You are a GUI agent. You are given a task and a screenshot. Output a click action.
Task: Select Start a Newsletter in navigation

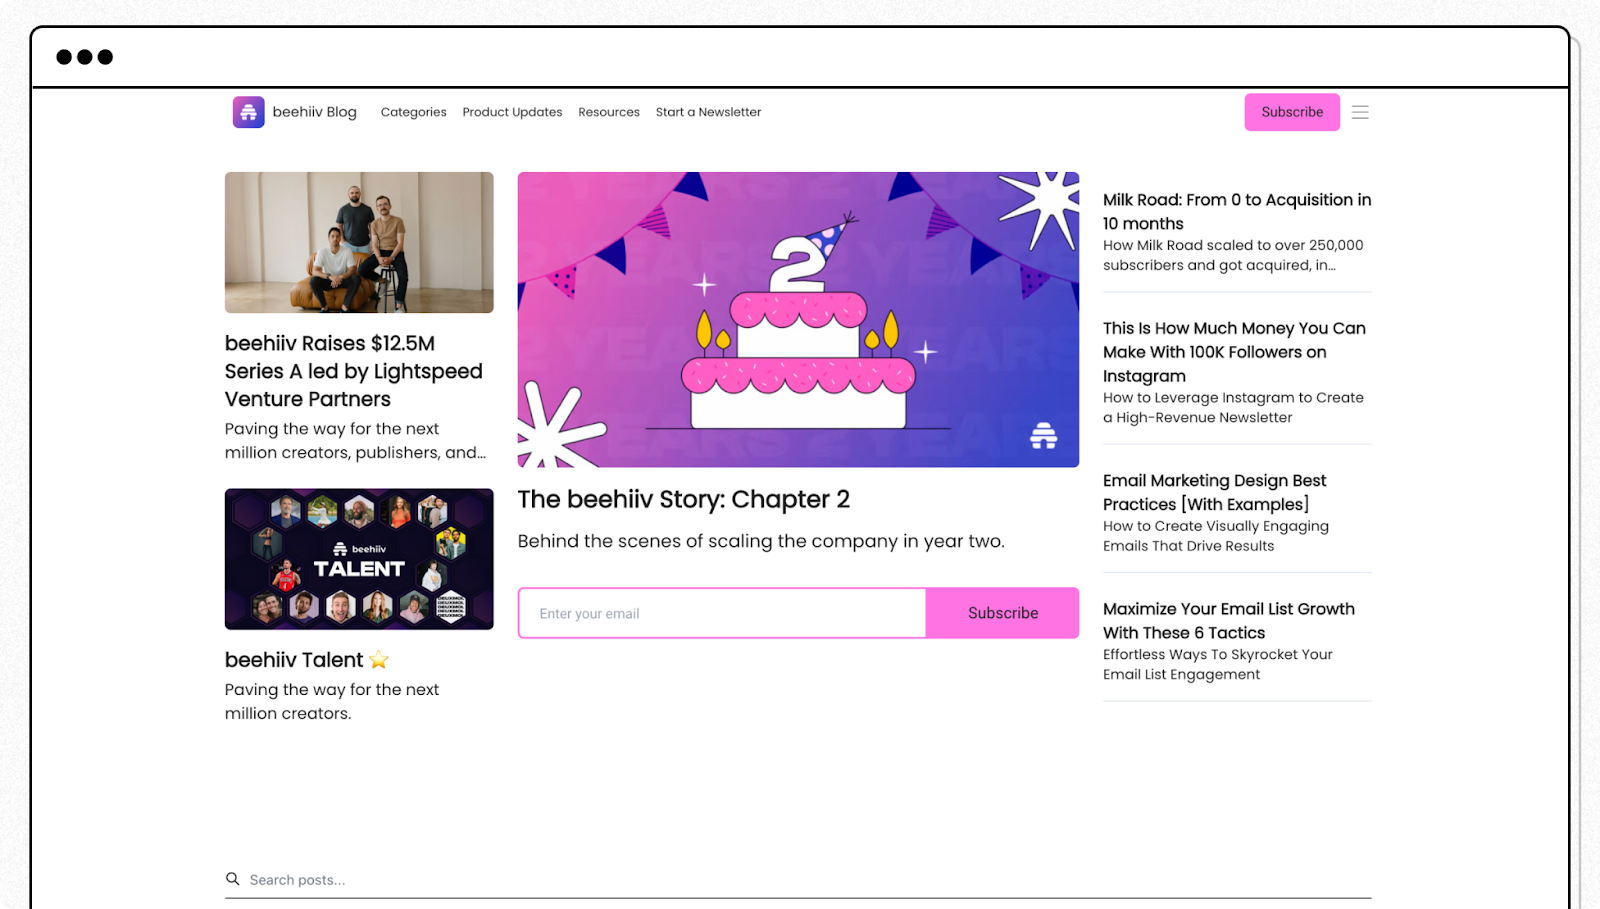[708, 112]
